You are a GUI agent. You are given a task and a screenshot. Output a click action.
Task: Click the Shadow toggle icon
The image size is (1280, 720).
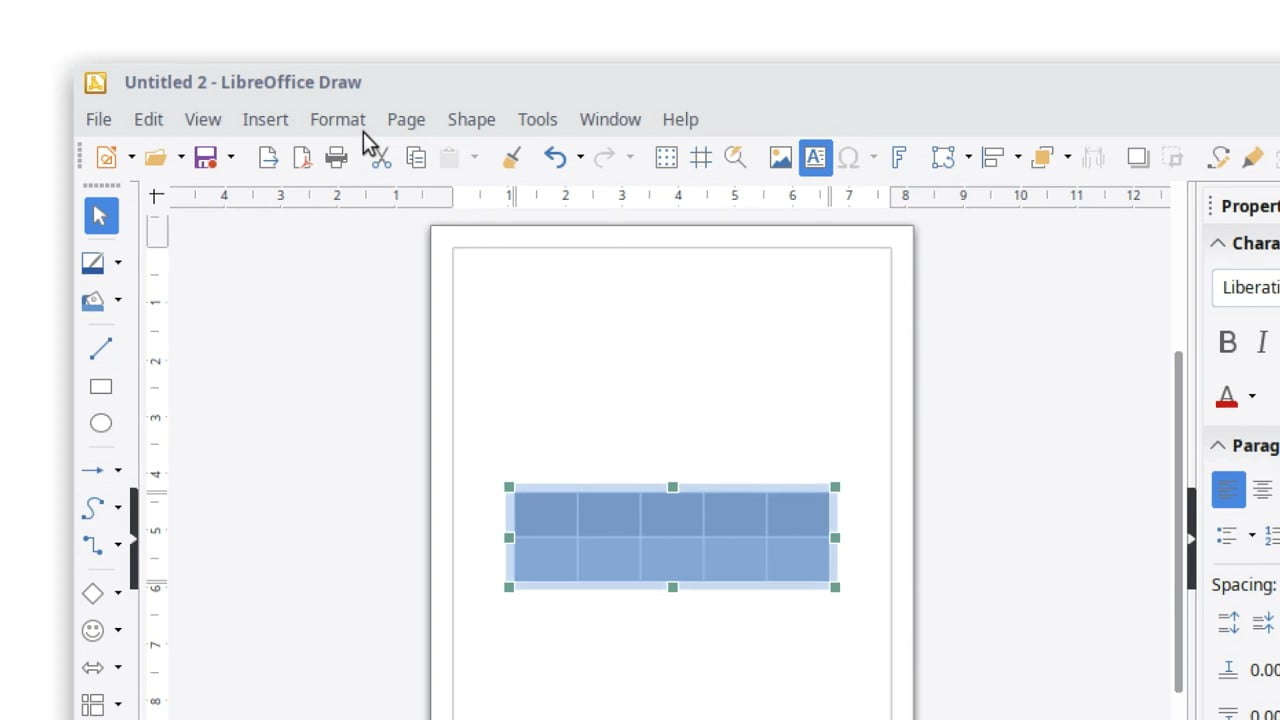(x=1137, y=157)
